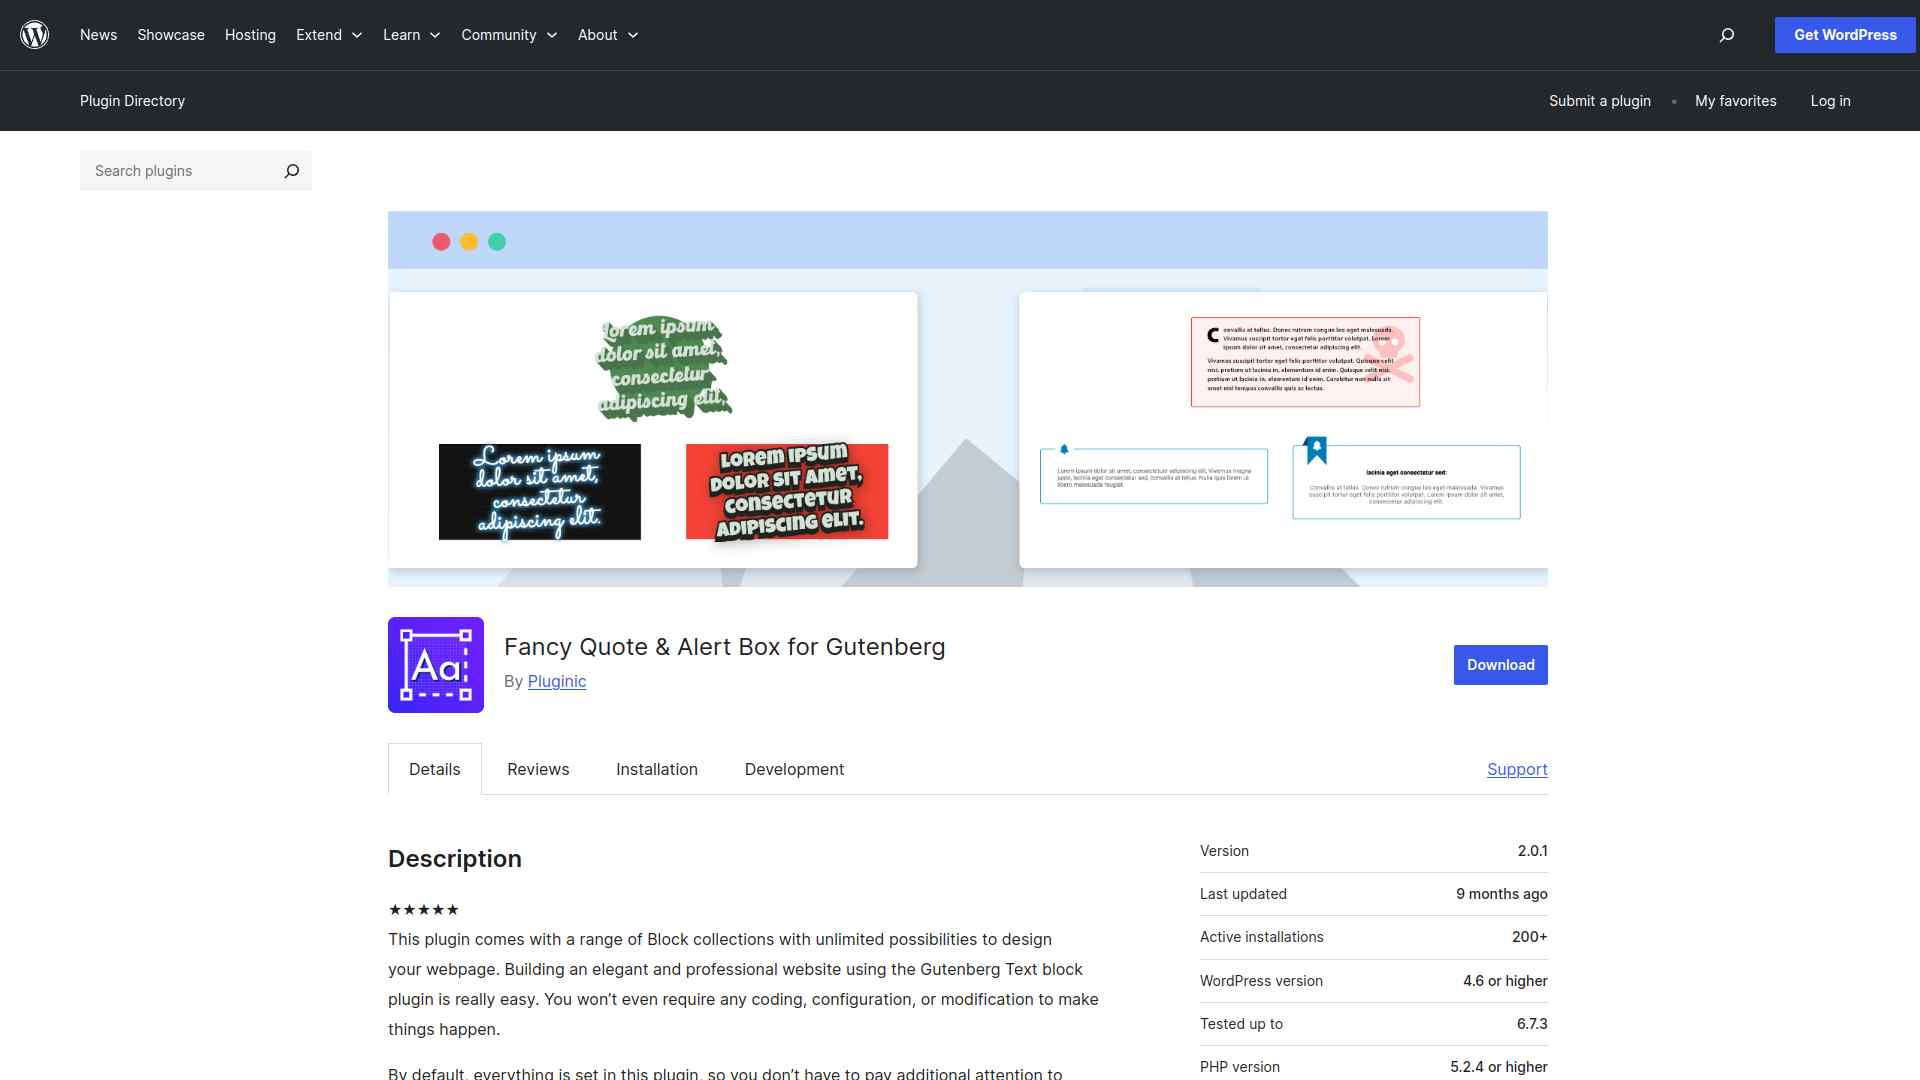Go to My favorites
This screenshot has height=1080, width=1920.
(x=1735, y=101)
